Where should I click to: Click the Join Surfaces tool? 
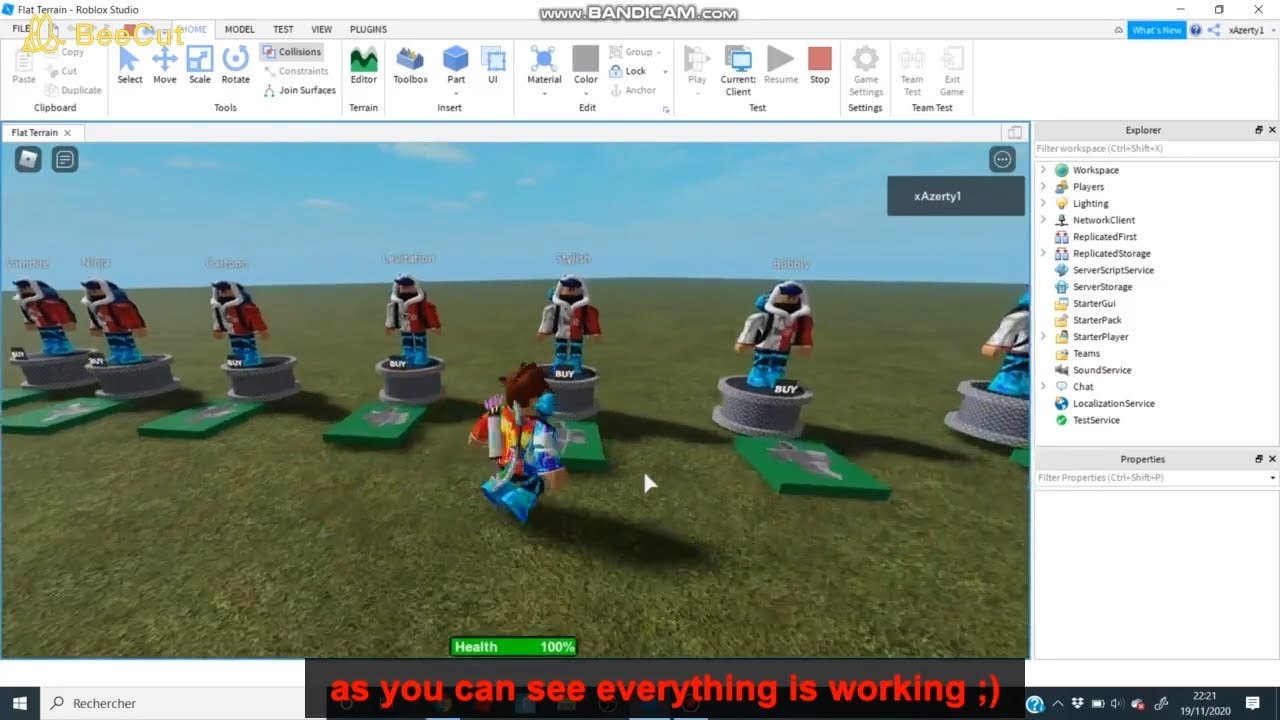299,90
